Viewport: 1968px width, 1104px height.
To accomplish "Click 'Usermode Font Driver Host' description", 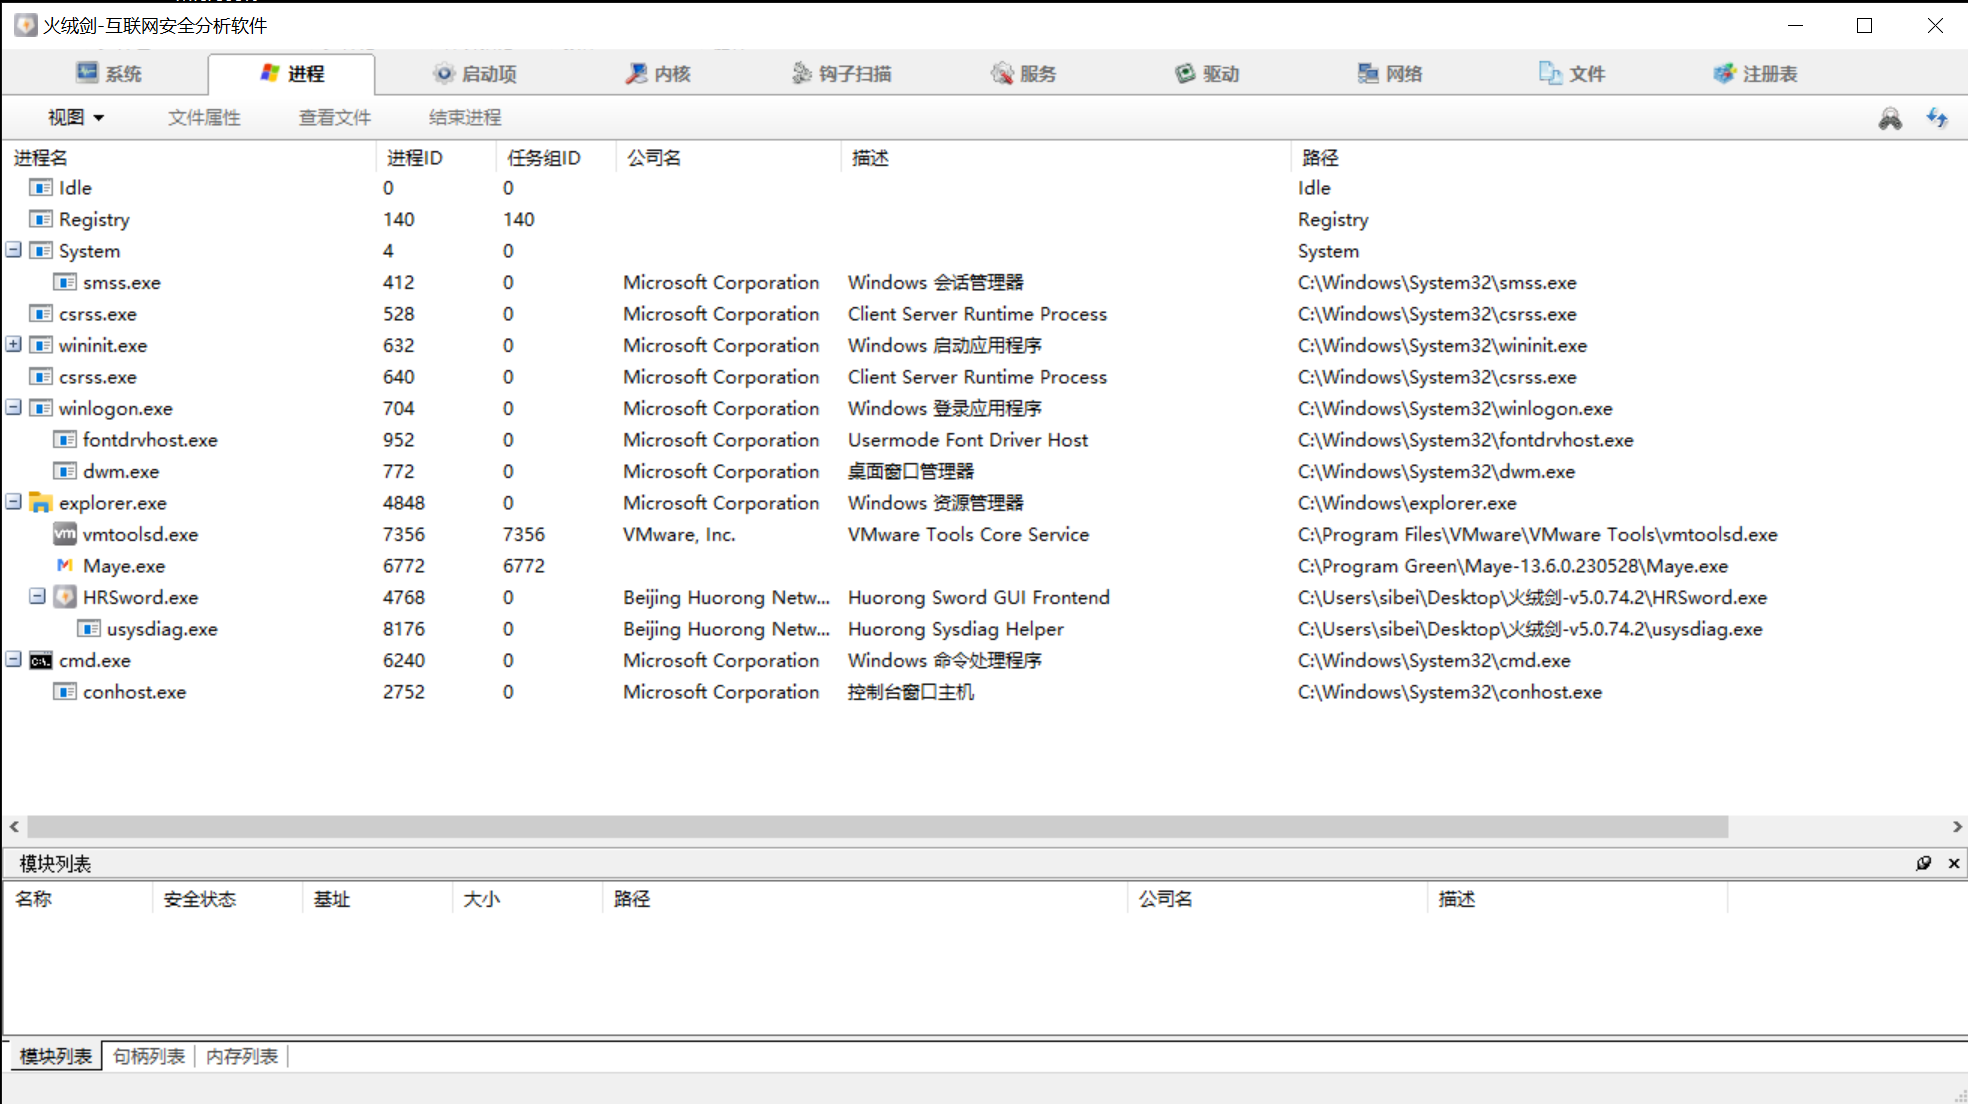I will click(968, 440).
